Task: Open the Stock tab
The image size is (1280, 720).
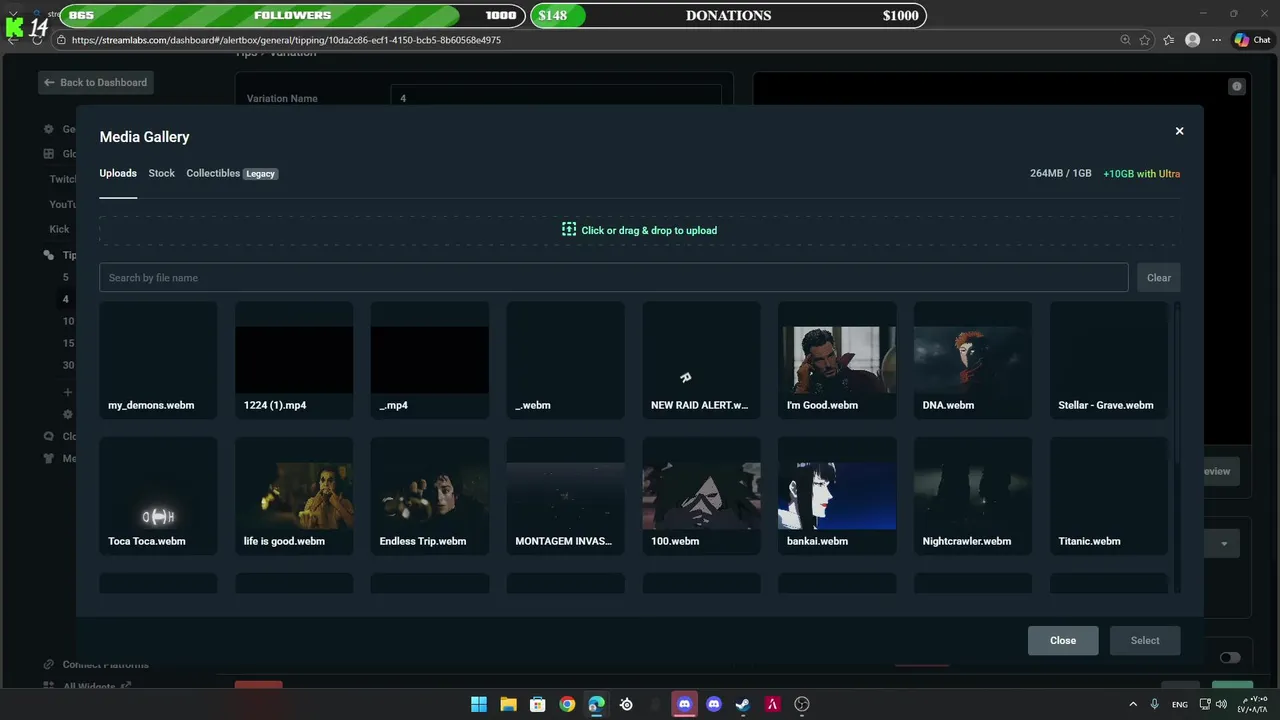Action: 161,173
